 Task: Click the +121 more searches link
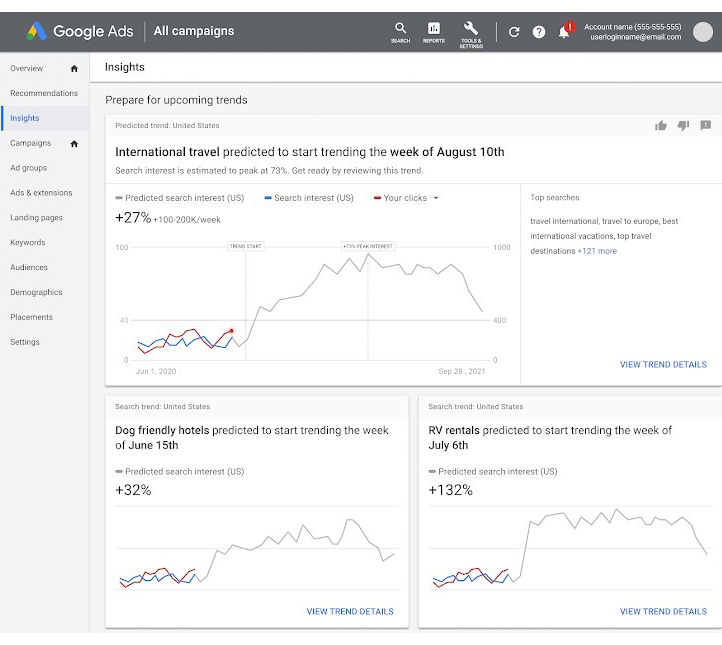[597, 251]
